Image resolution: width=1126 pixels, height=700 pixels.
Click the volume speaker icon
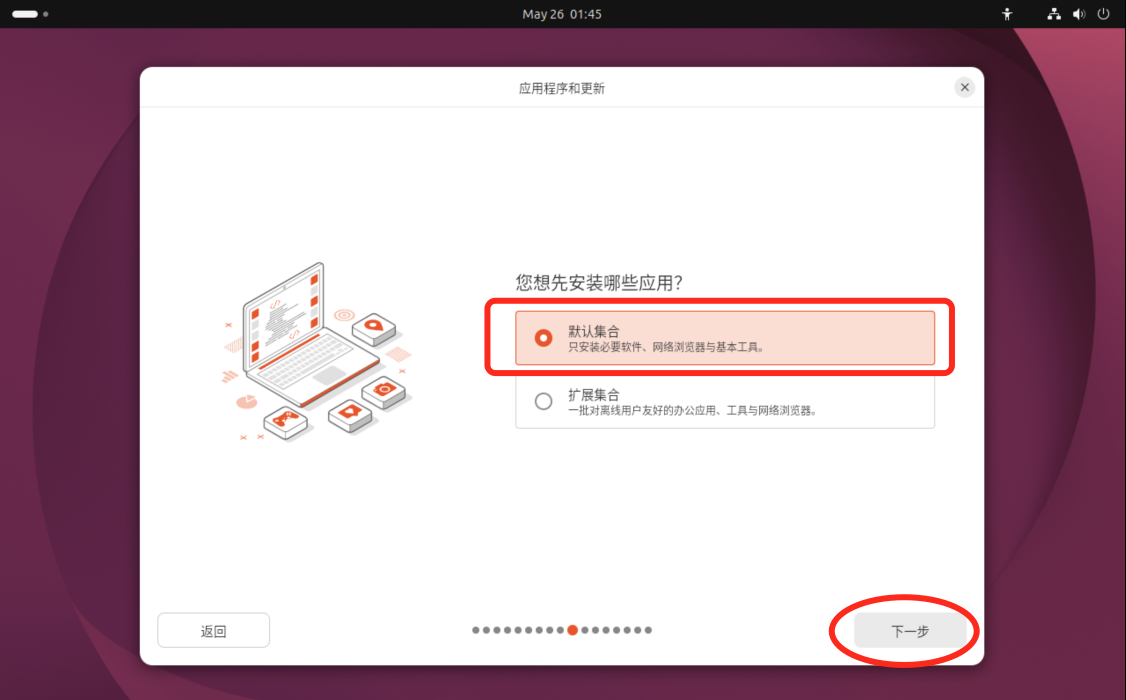tap(1079, 14)
